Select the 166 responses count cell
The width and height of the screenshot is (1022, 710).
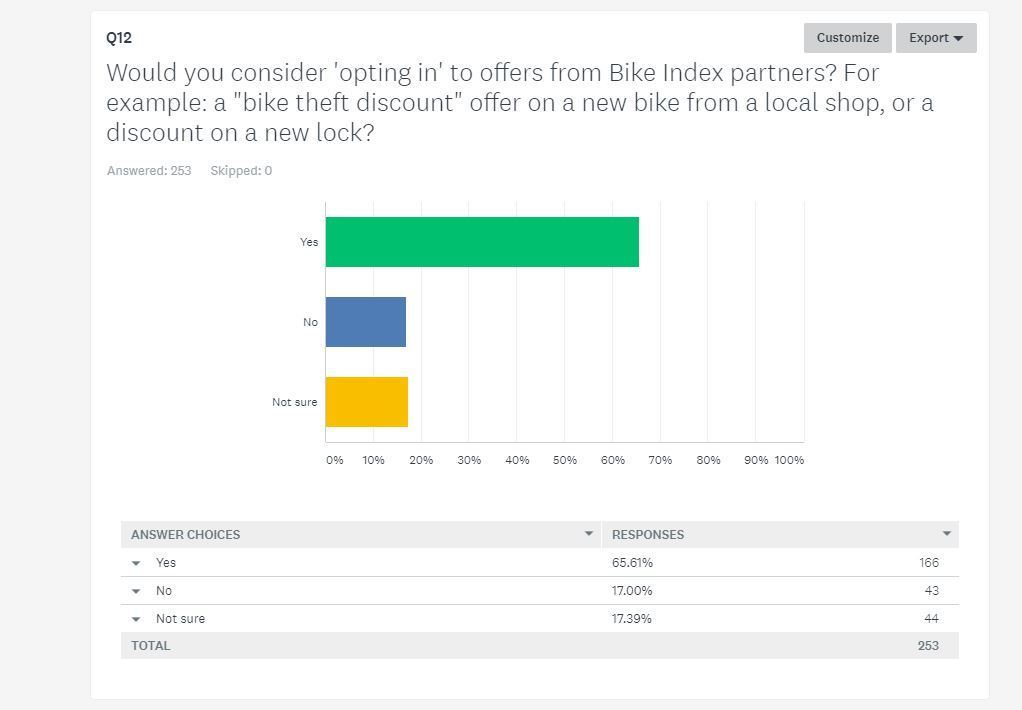tap(928, 563)
